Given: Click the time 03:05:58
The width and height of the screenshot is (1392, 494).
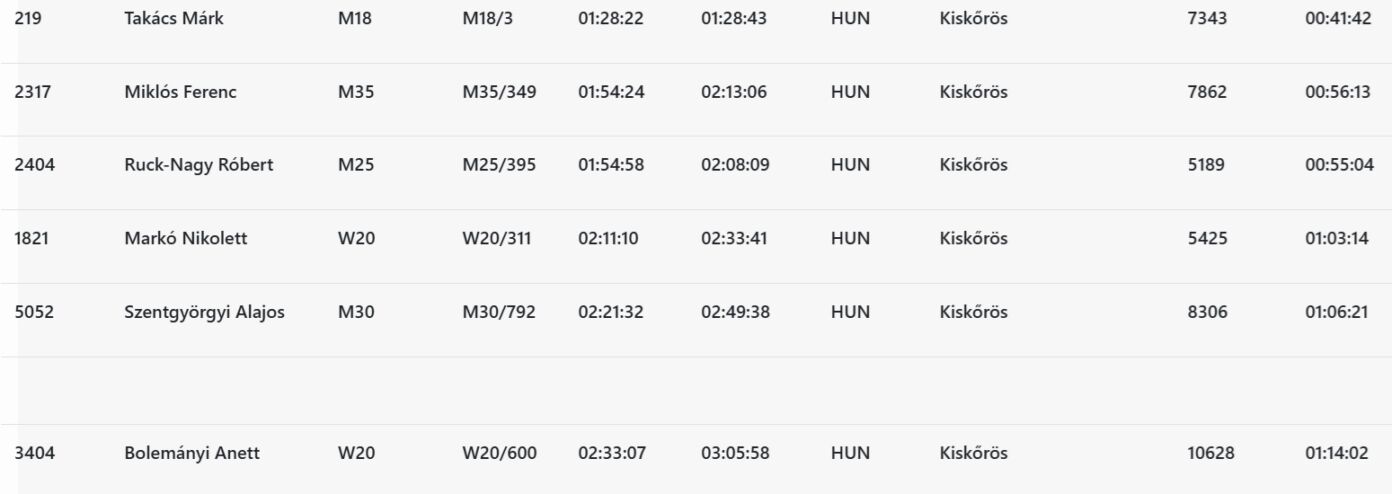Looking at the screenshot, I should click(x=735, y=453).
